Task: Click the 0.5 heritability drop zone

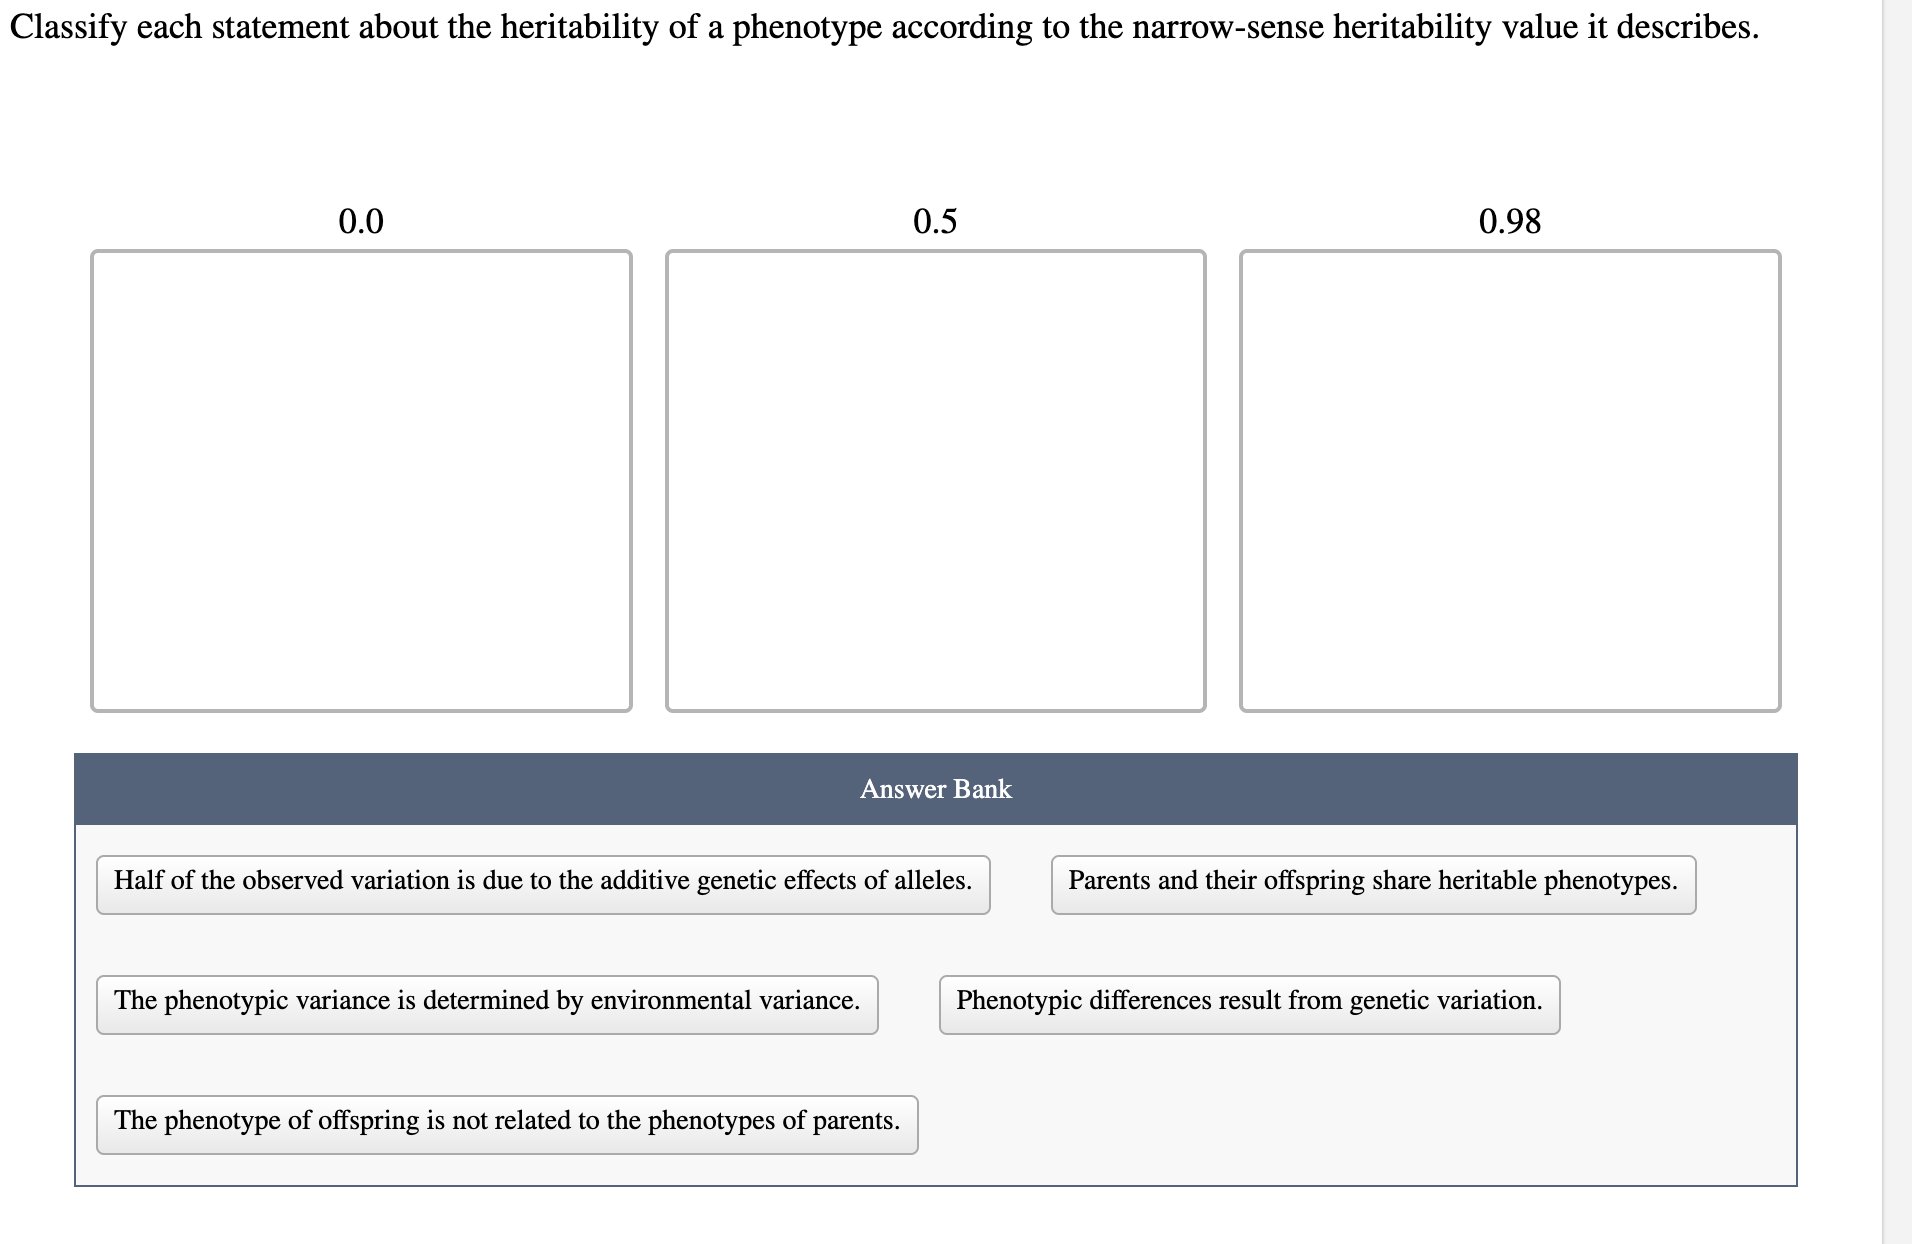Action: 935,480
